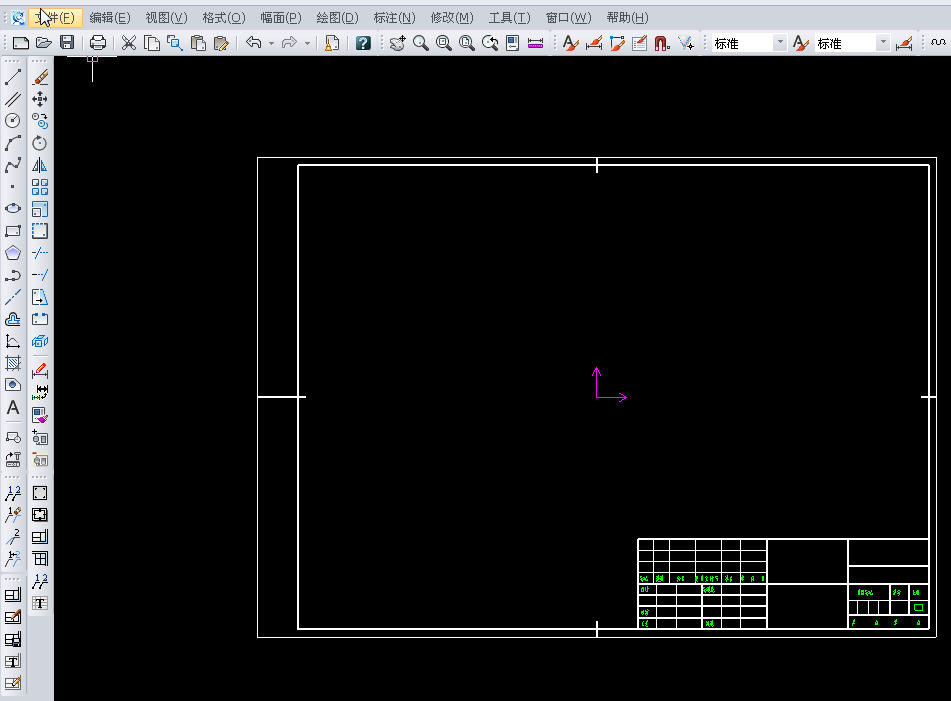Select the Rectangle tool

[13, 231]
